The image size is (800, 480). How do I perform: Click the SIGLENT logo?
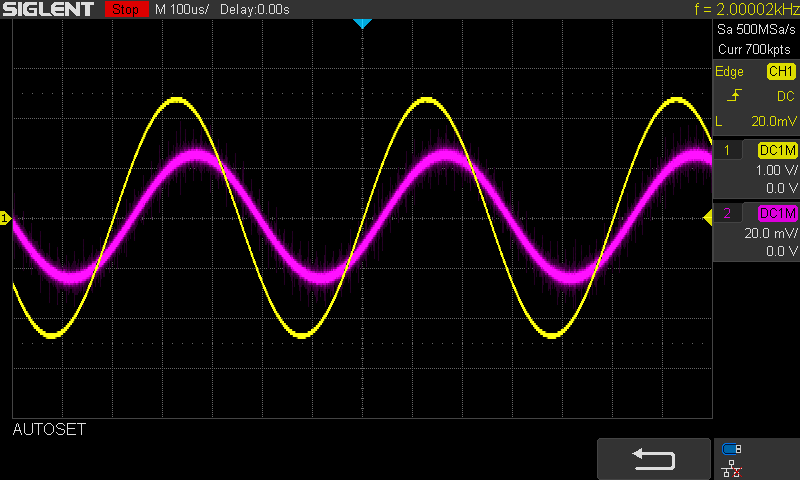tap(48, 9)
